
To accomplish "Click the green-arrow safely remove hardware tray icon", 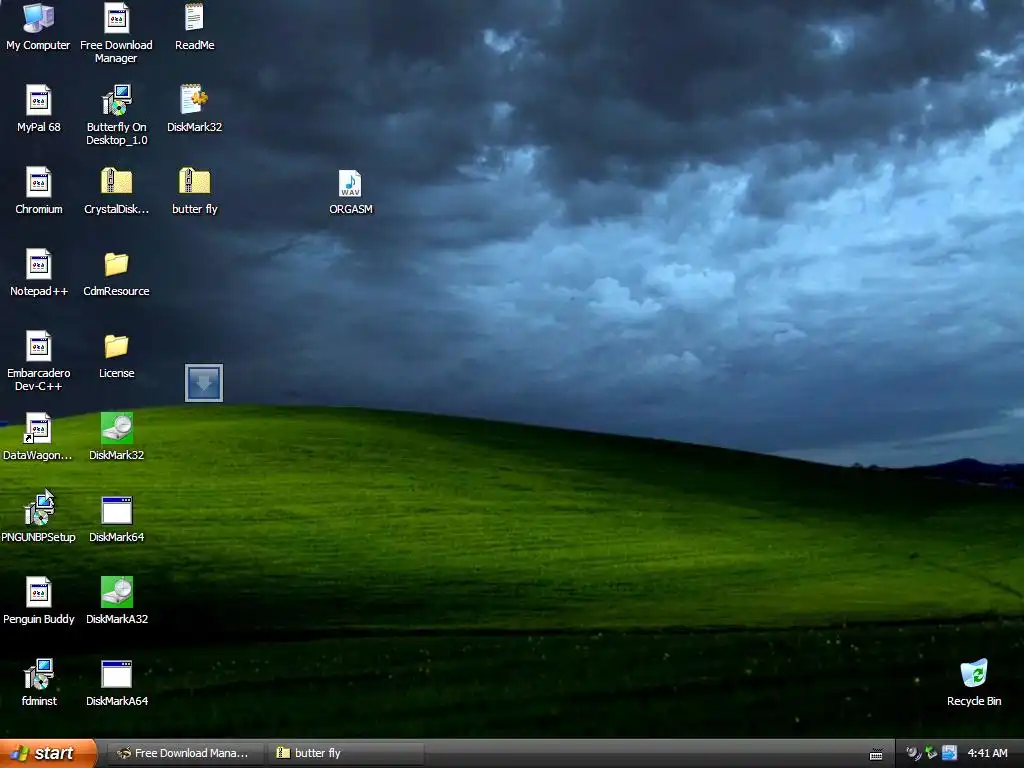I will click(931, 753).
